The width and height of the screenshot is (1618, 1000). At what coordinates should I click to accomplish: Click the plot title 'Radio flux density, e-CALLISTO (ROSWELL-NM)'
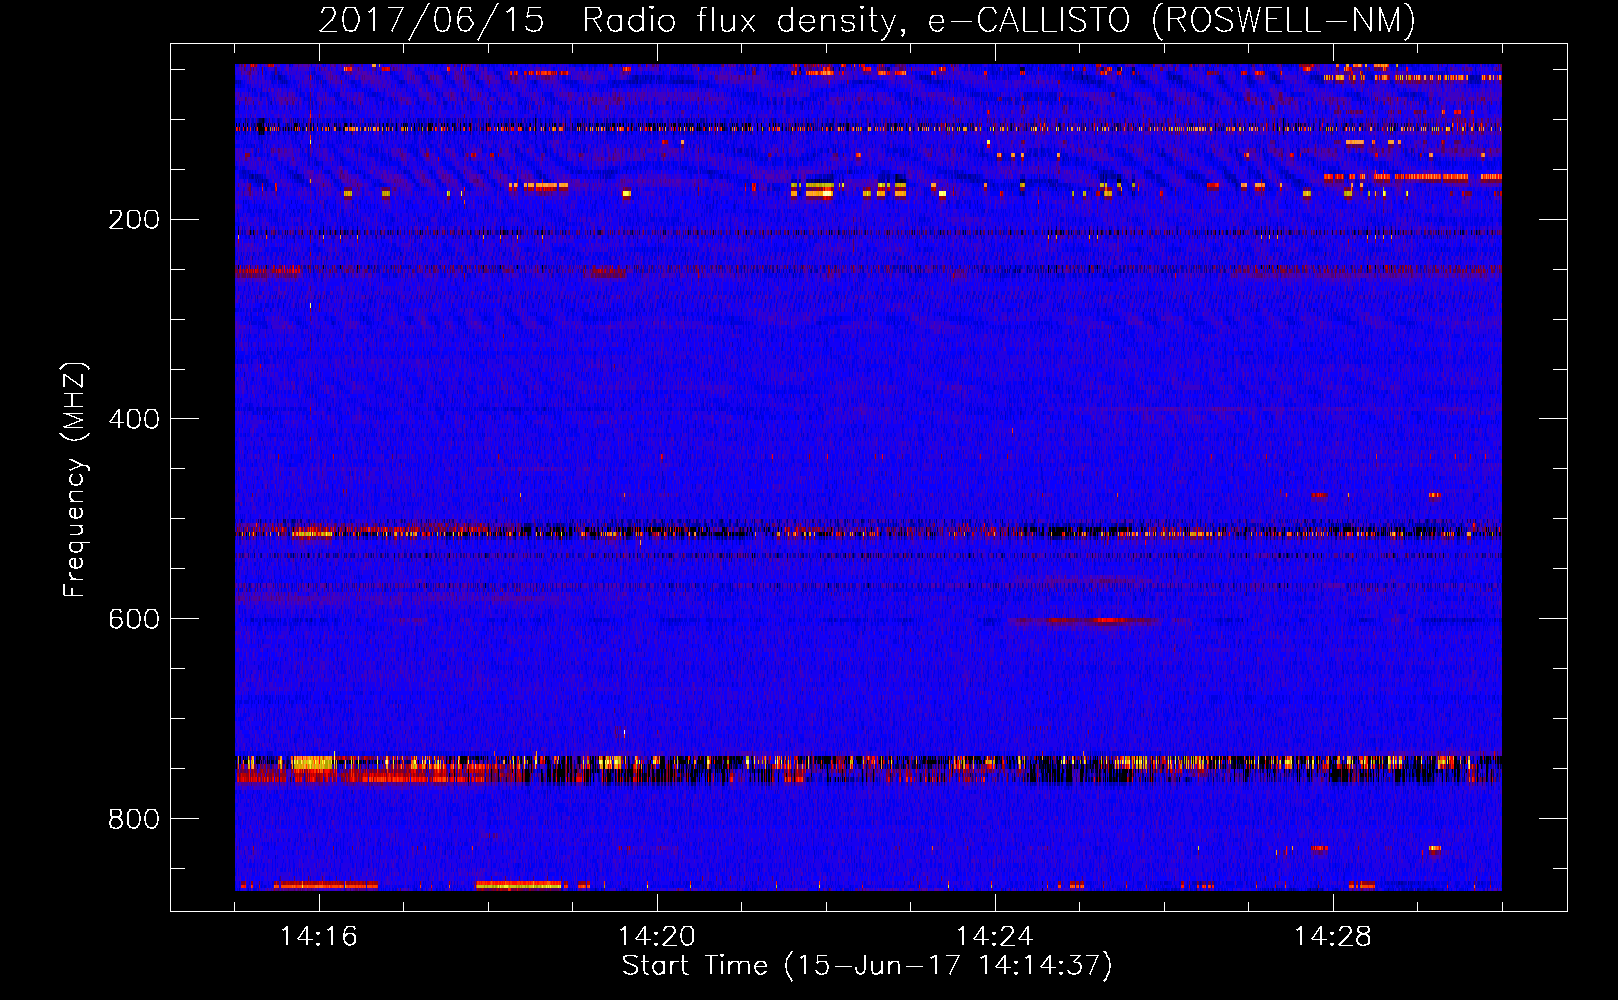999,21
